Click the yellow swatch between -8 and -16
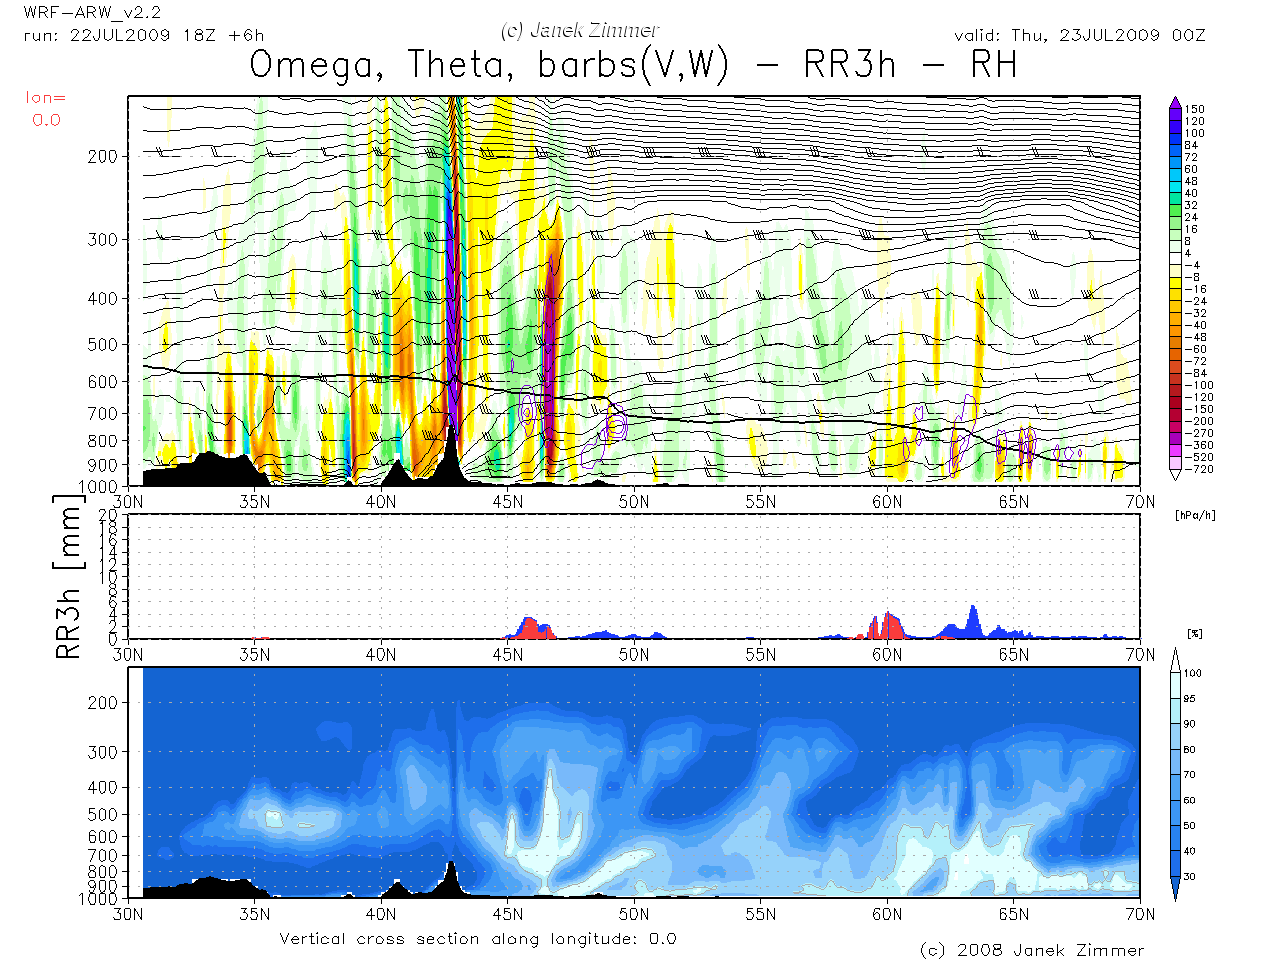The height and width of the screenshot is (960, 1280). pos(1175,283)
